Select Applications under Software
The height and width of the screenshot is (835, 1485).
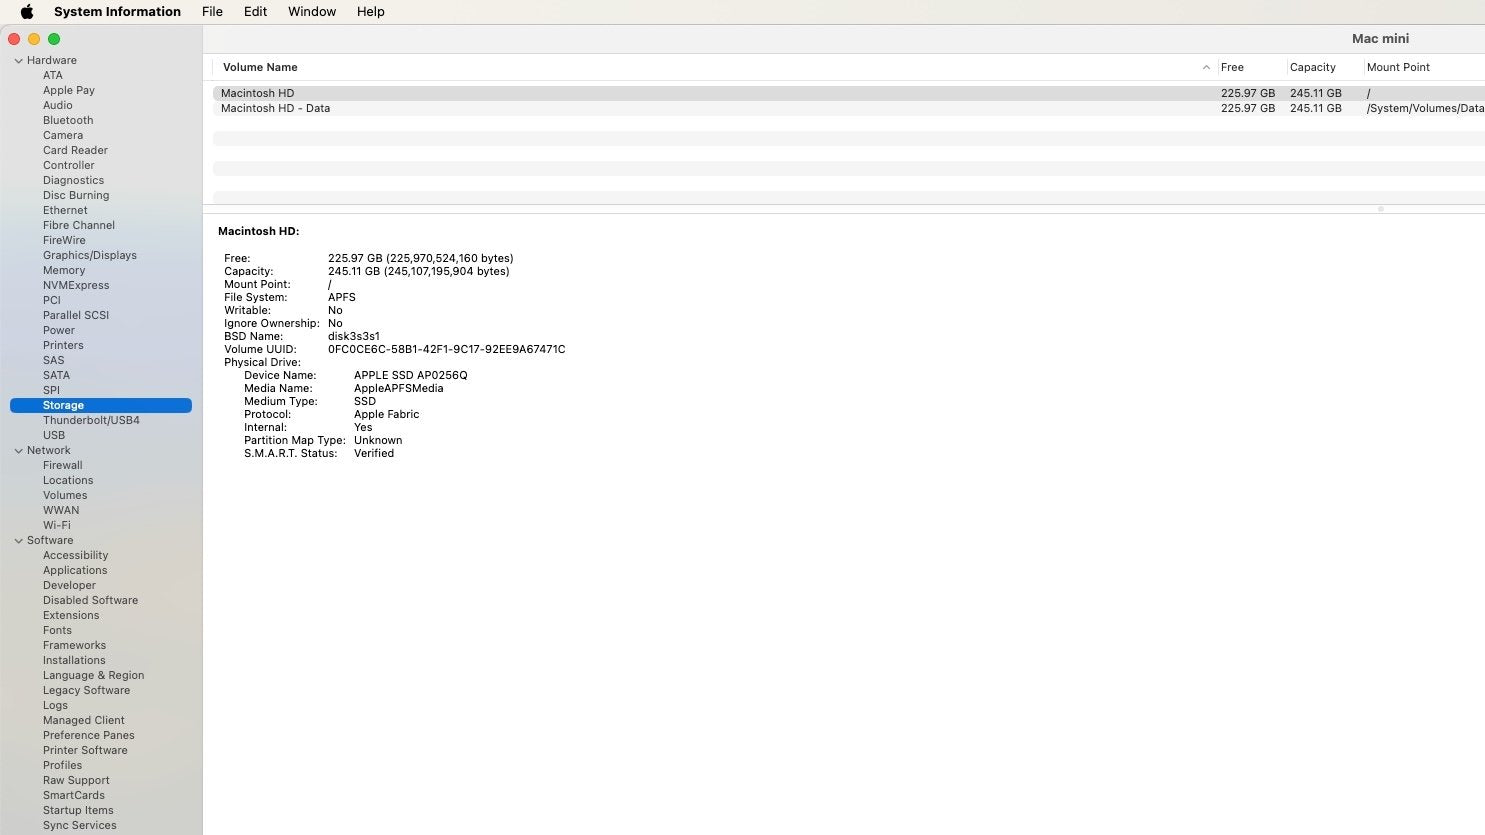75,570
